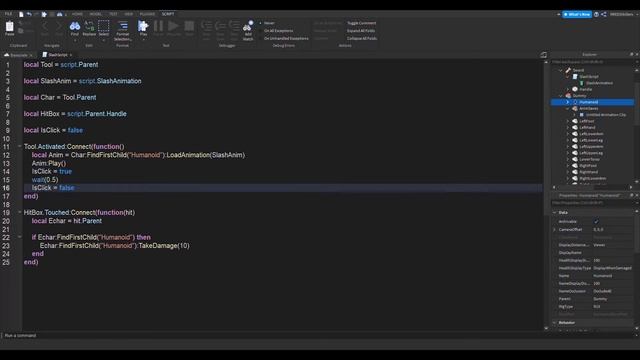
Task: Click the Stop square control
Action: click(x=189, y=26)
